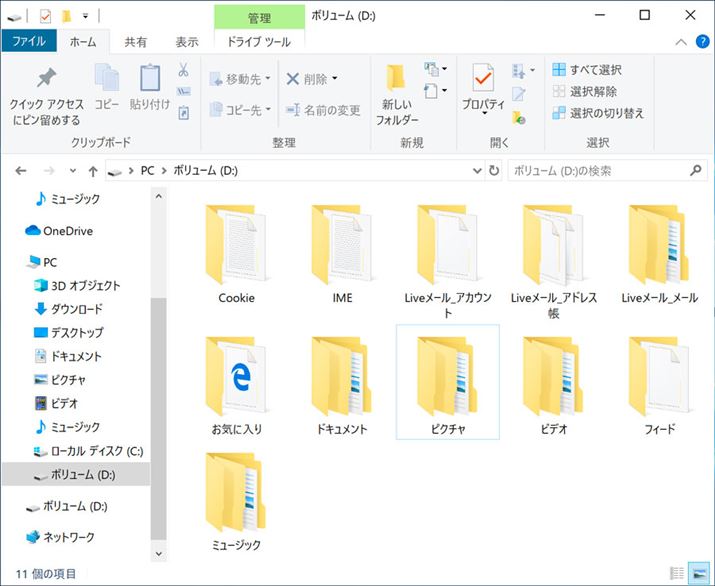Open Properties (プロパティ) checkmark icon
The image size is (715, 586).
pyautogui.click(x=483, y=78)
